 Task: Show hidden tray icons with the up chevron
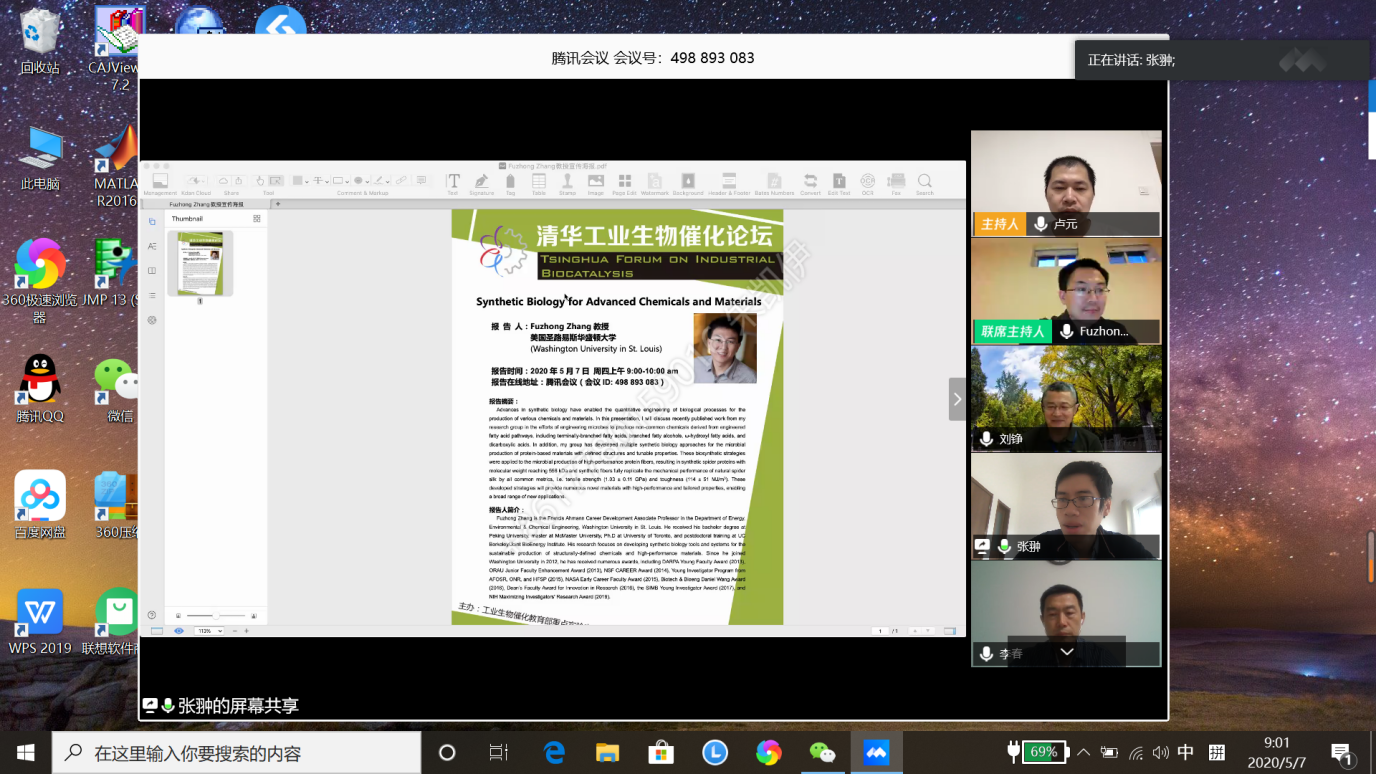pos(1084,752)
